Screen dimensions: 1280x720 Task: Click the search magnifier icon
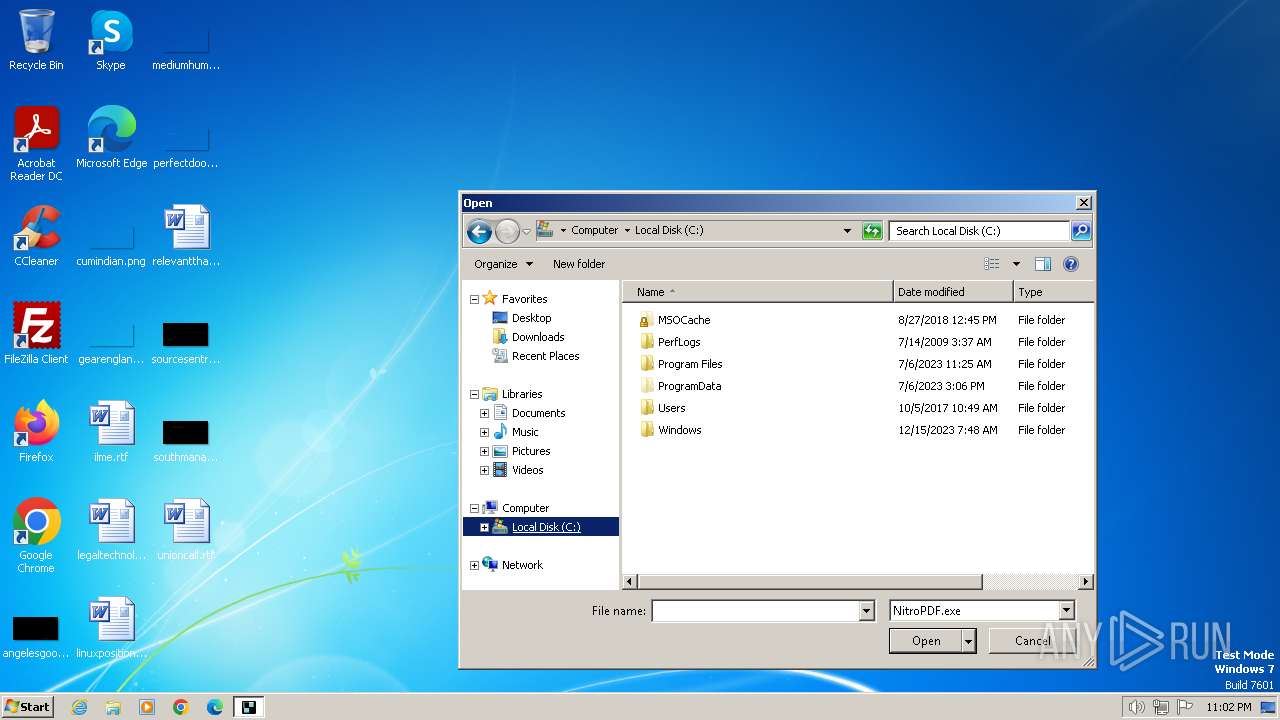1081,231
